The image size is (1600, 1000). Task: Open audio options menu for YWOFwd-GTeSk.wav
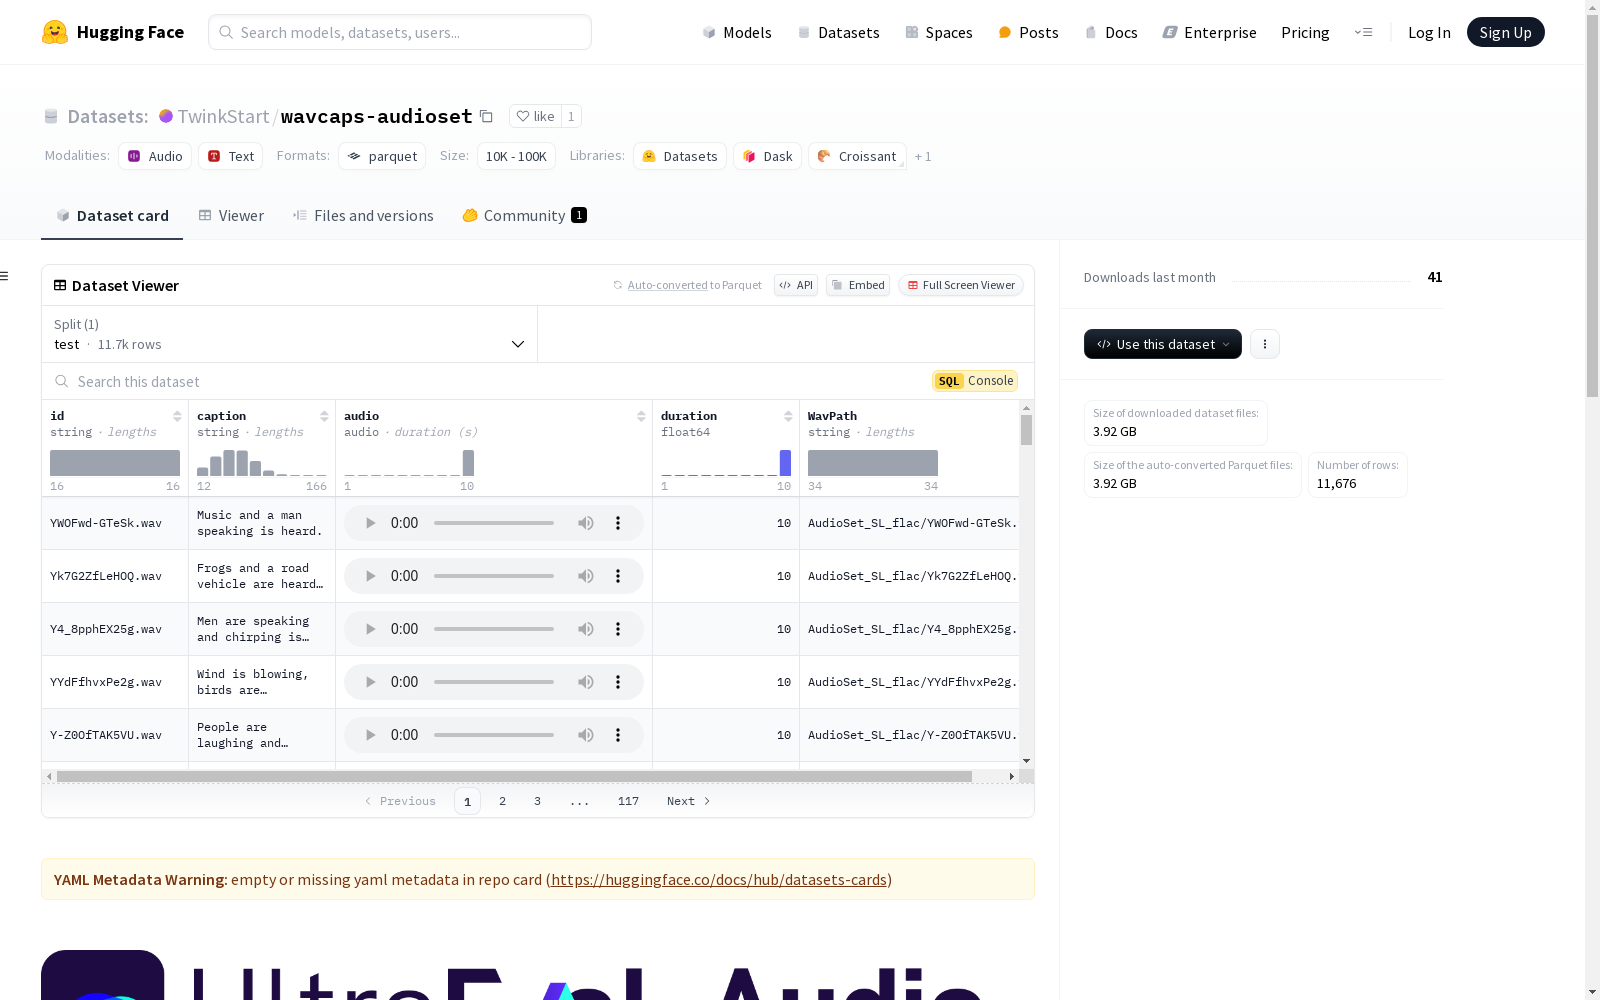pos(618,523)
